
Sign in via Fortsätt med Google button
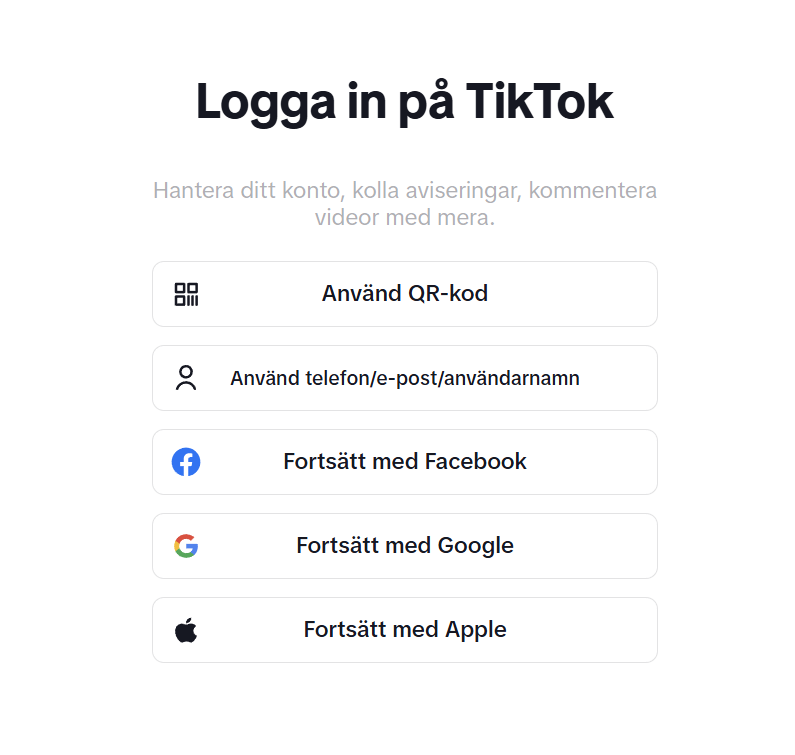(405, 546)
